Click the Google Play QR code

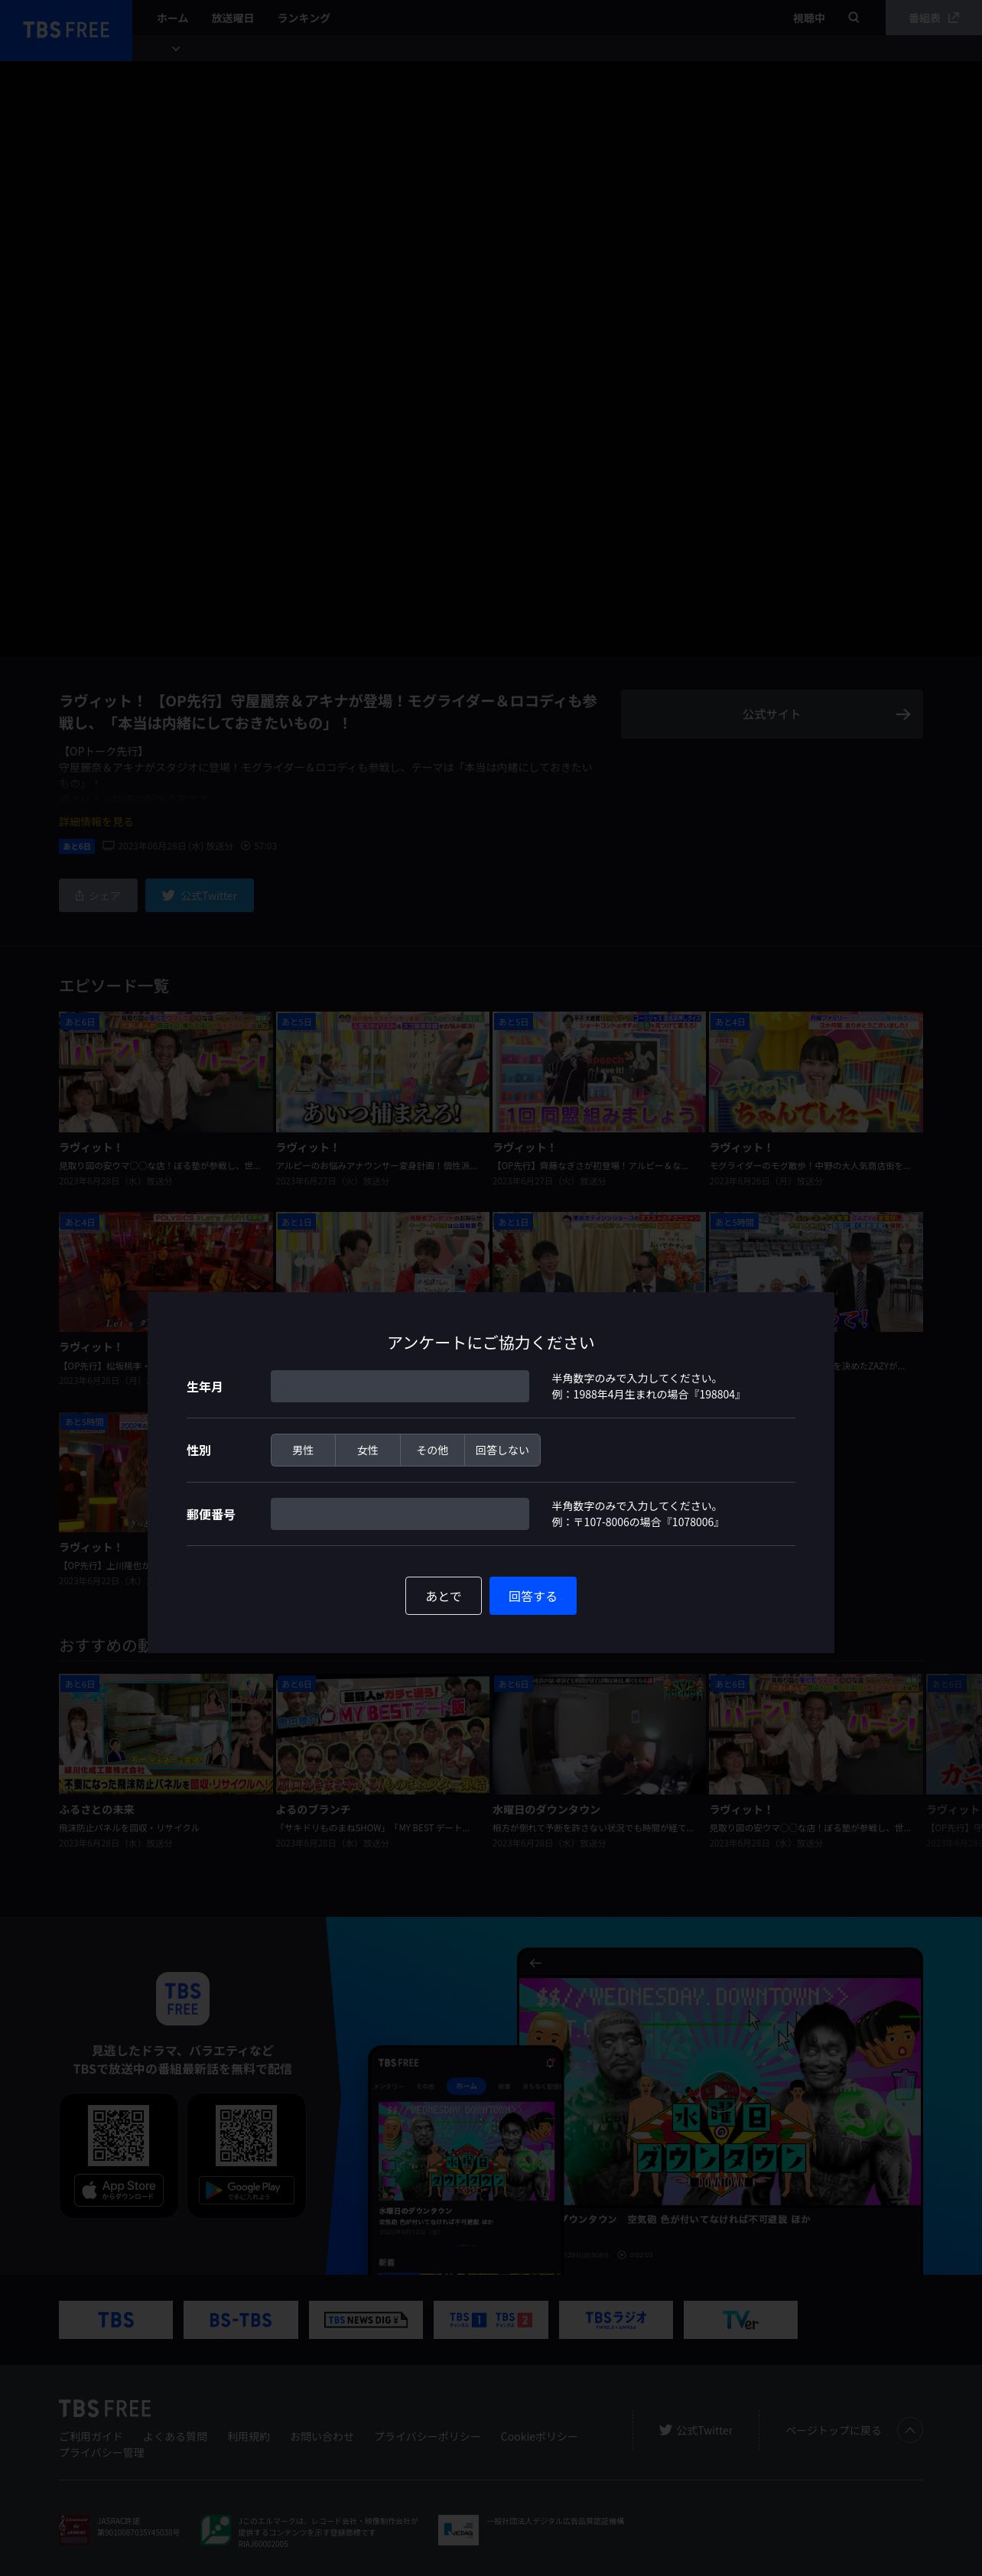[246, 2135]
